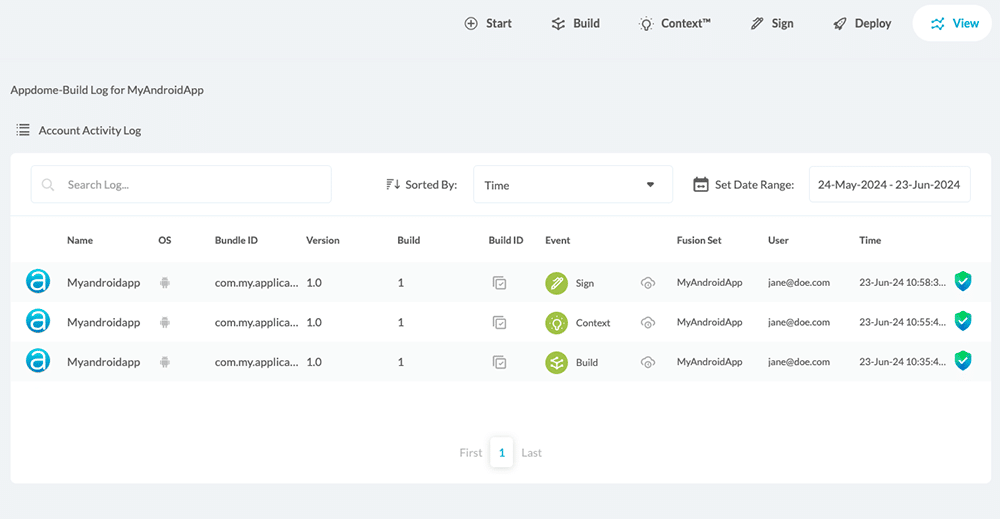Open the Sorted By Time dropdown
The width and height of the screenshot is (1000, 519).
[572, 185]
